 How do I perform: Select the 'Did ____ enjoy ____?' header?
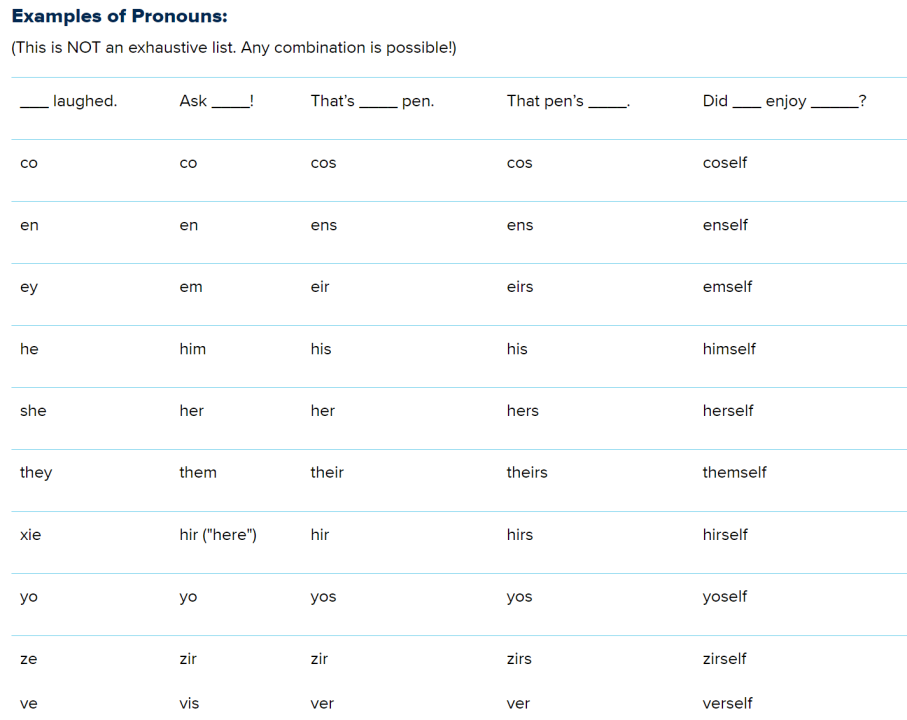784,101
